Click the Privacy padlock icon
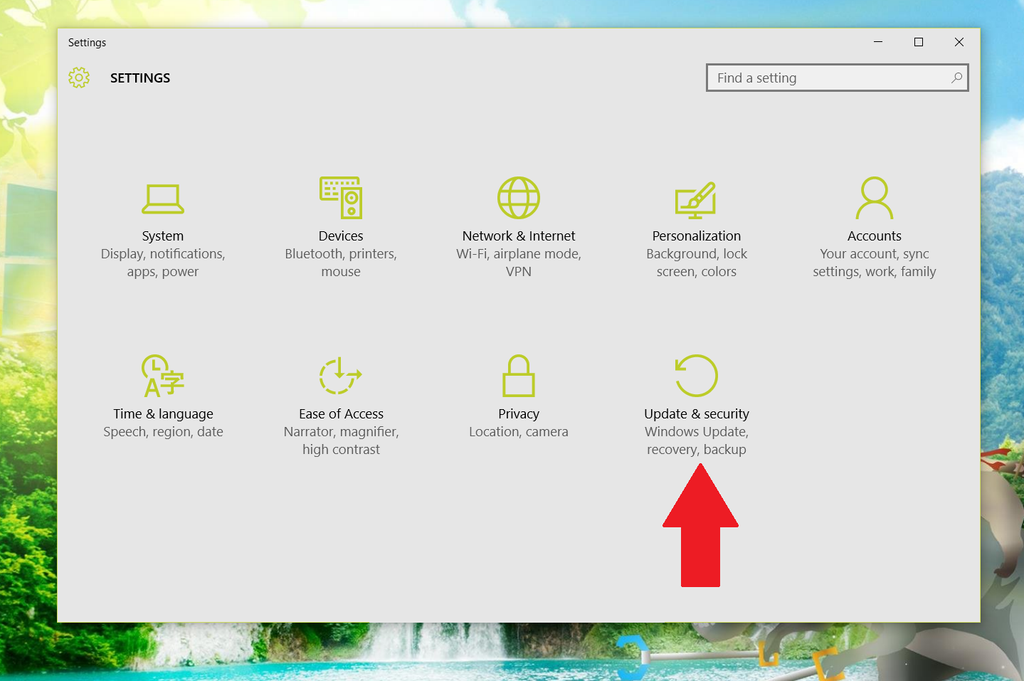 tap(518, 375)
